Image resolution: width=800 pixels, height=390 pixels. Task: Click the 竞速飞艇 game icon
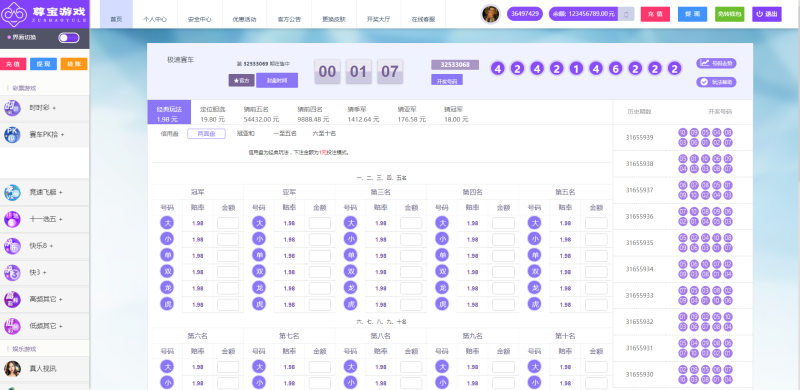[x=12, y=192]
